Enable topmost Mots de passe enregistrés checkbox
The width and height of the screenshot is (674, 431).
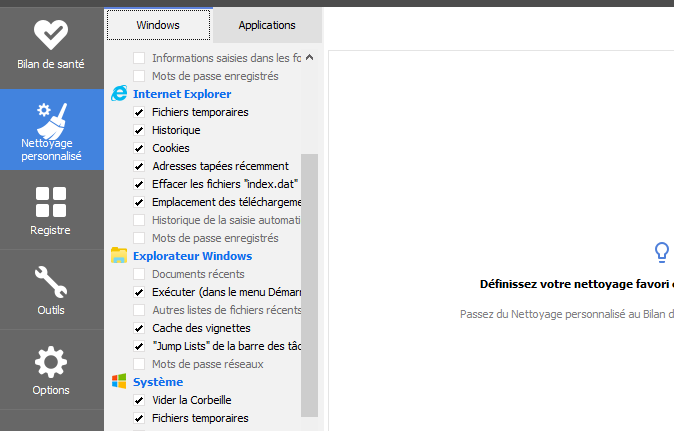[x=139, y=76]
